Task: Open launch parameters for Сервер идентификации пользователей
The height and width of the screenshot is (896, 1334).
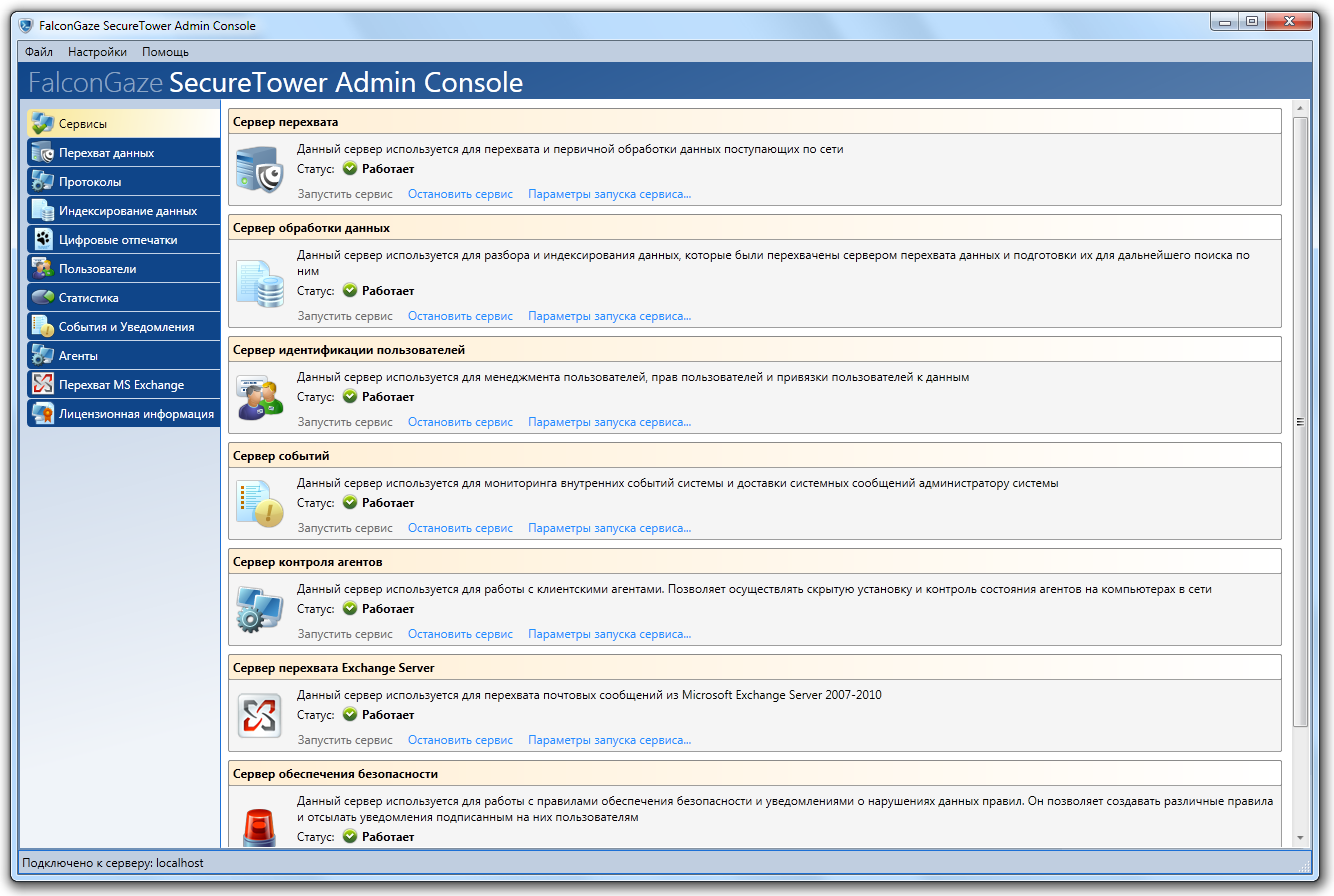Action: pos(610,422)
